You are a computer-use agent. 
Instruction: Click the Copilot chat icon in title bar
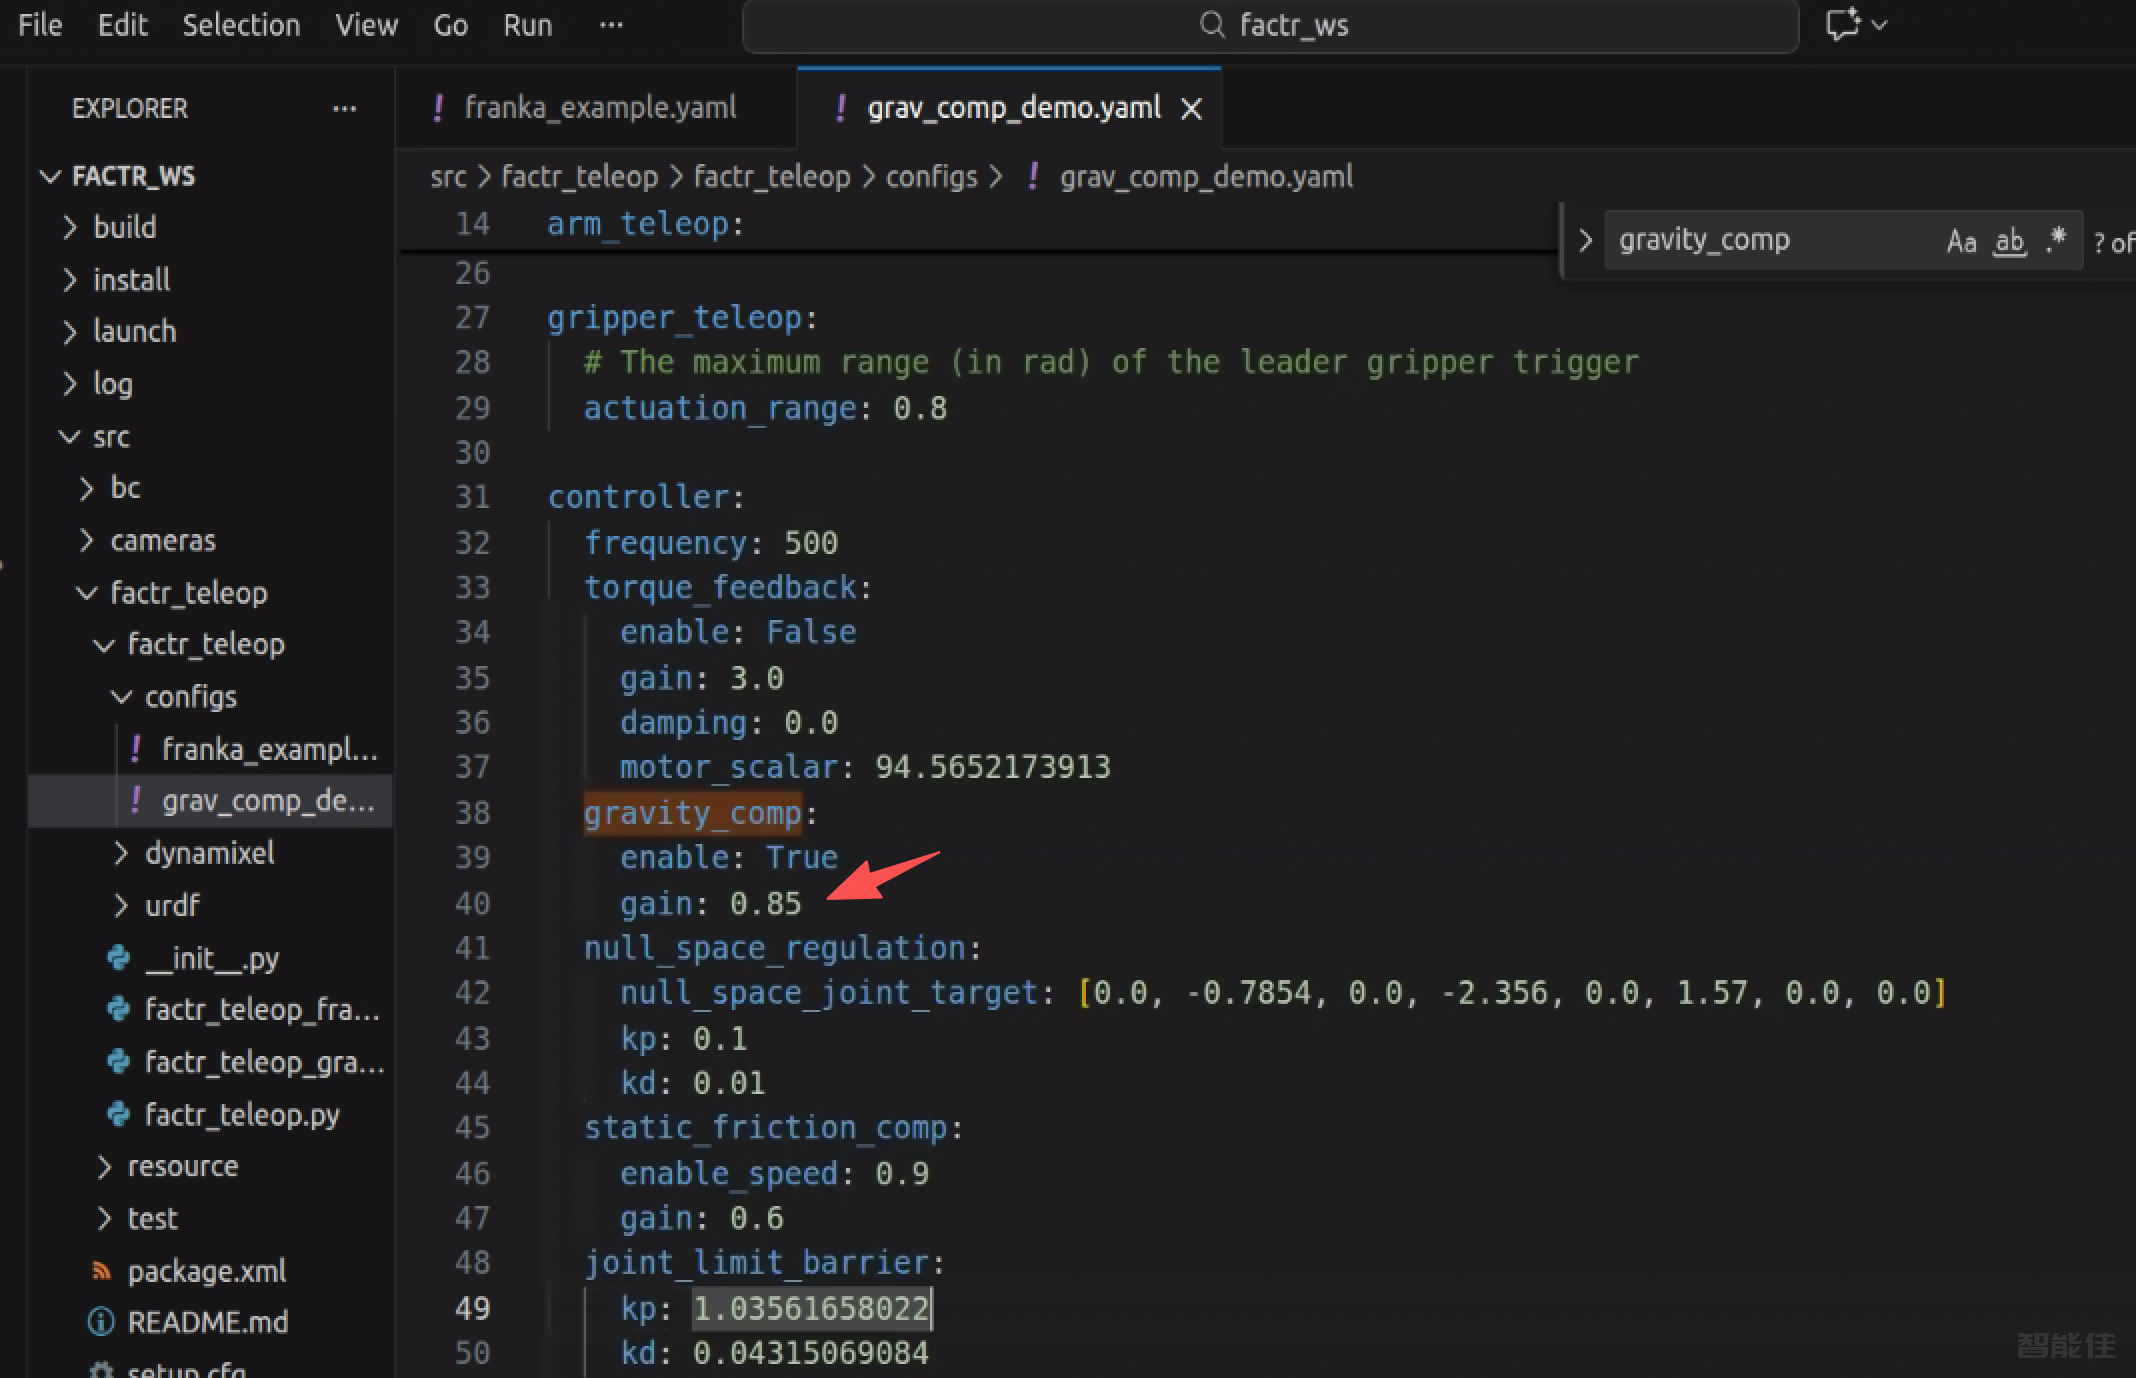(x=1843, y=24)
